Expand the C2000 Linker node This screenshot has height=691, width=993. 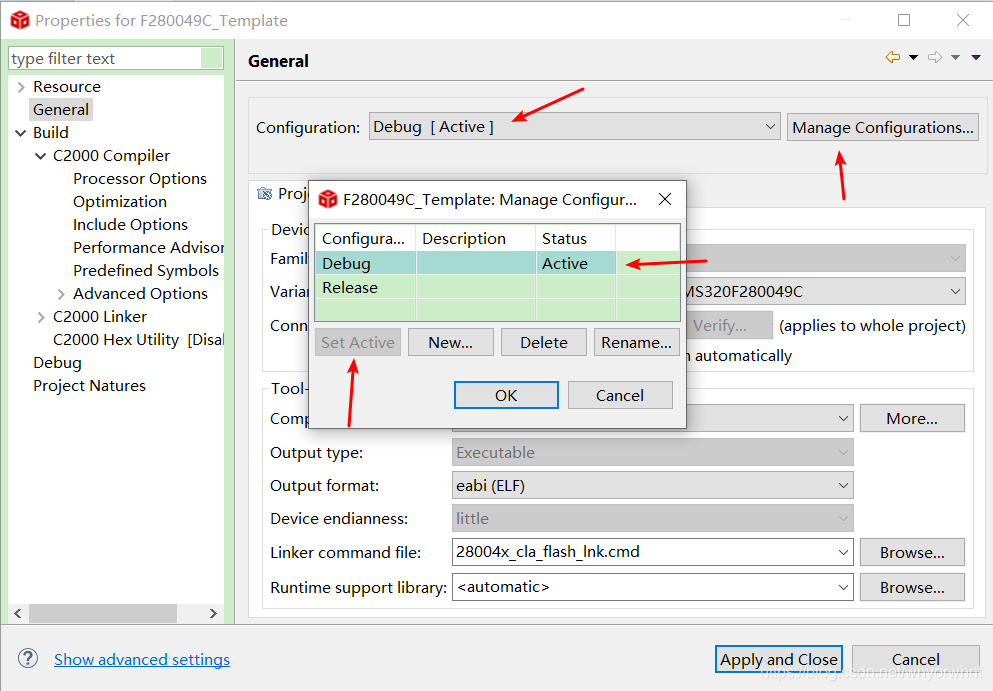pos(41,317)
